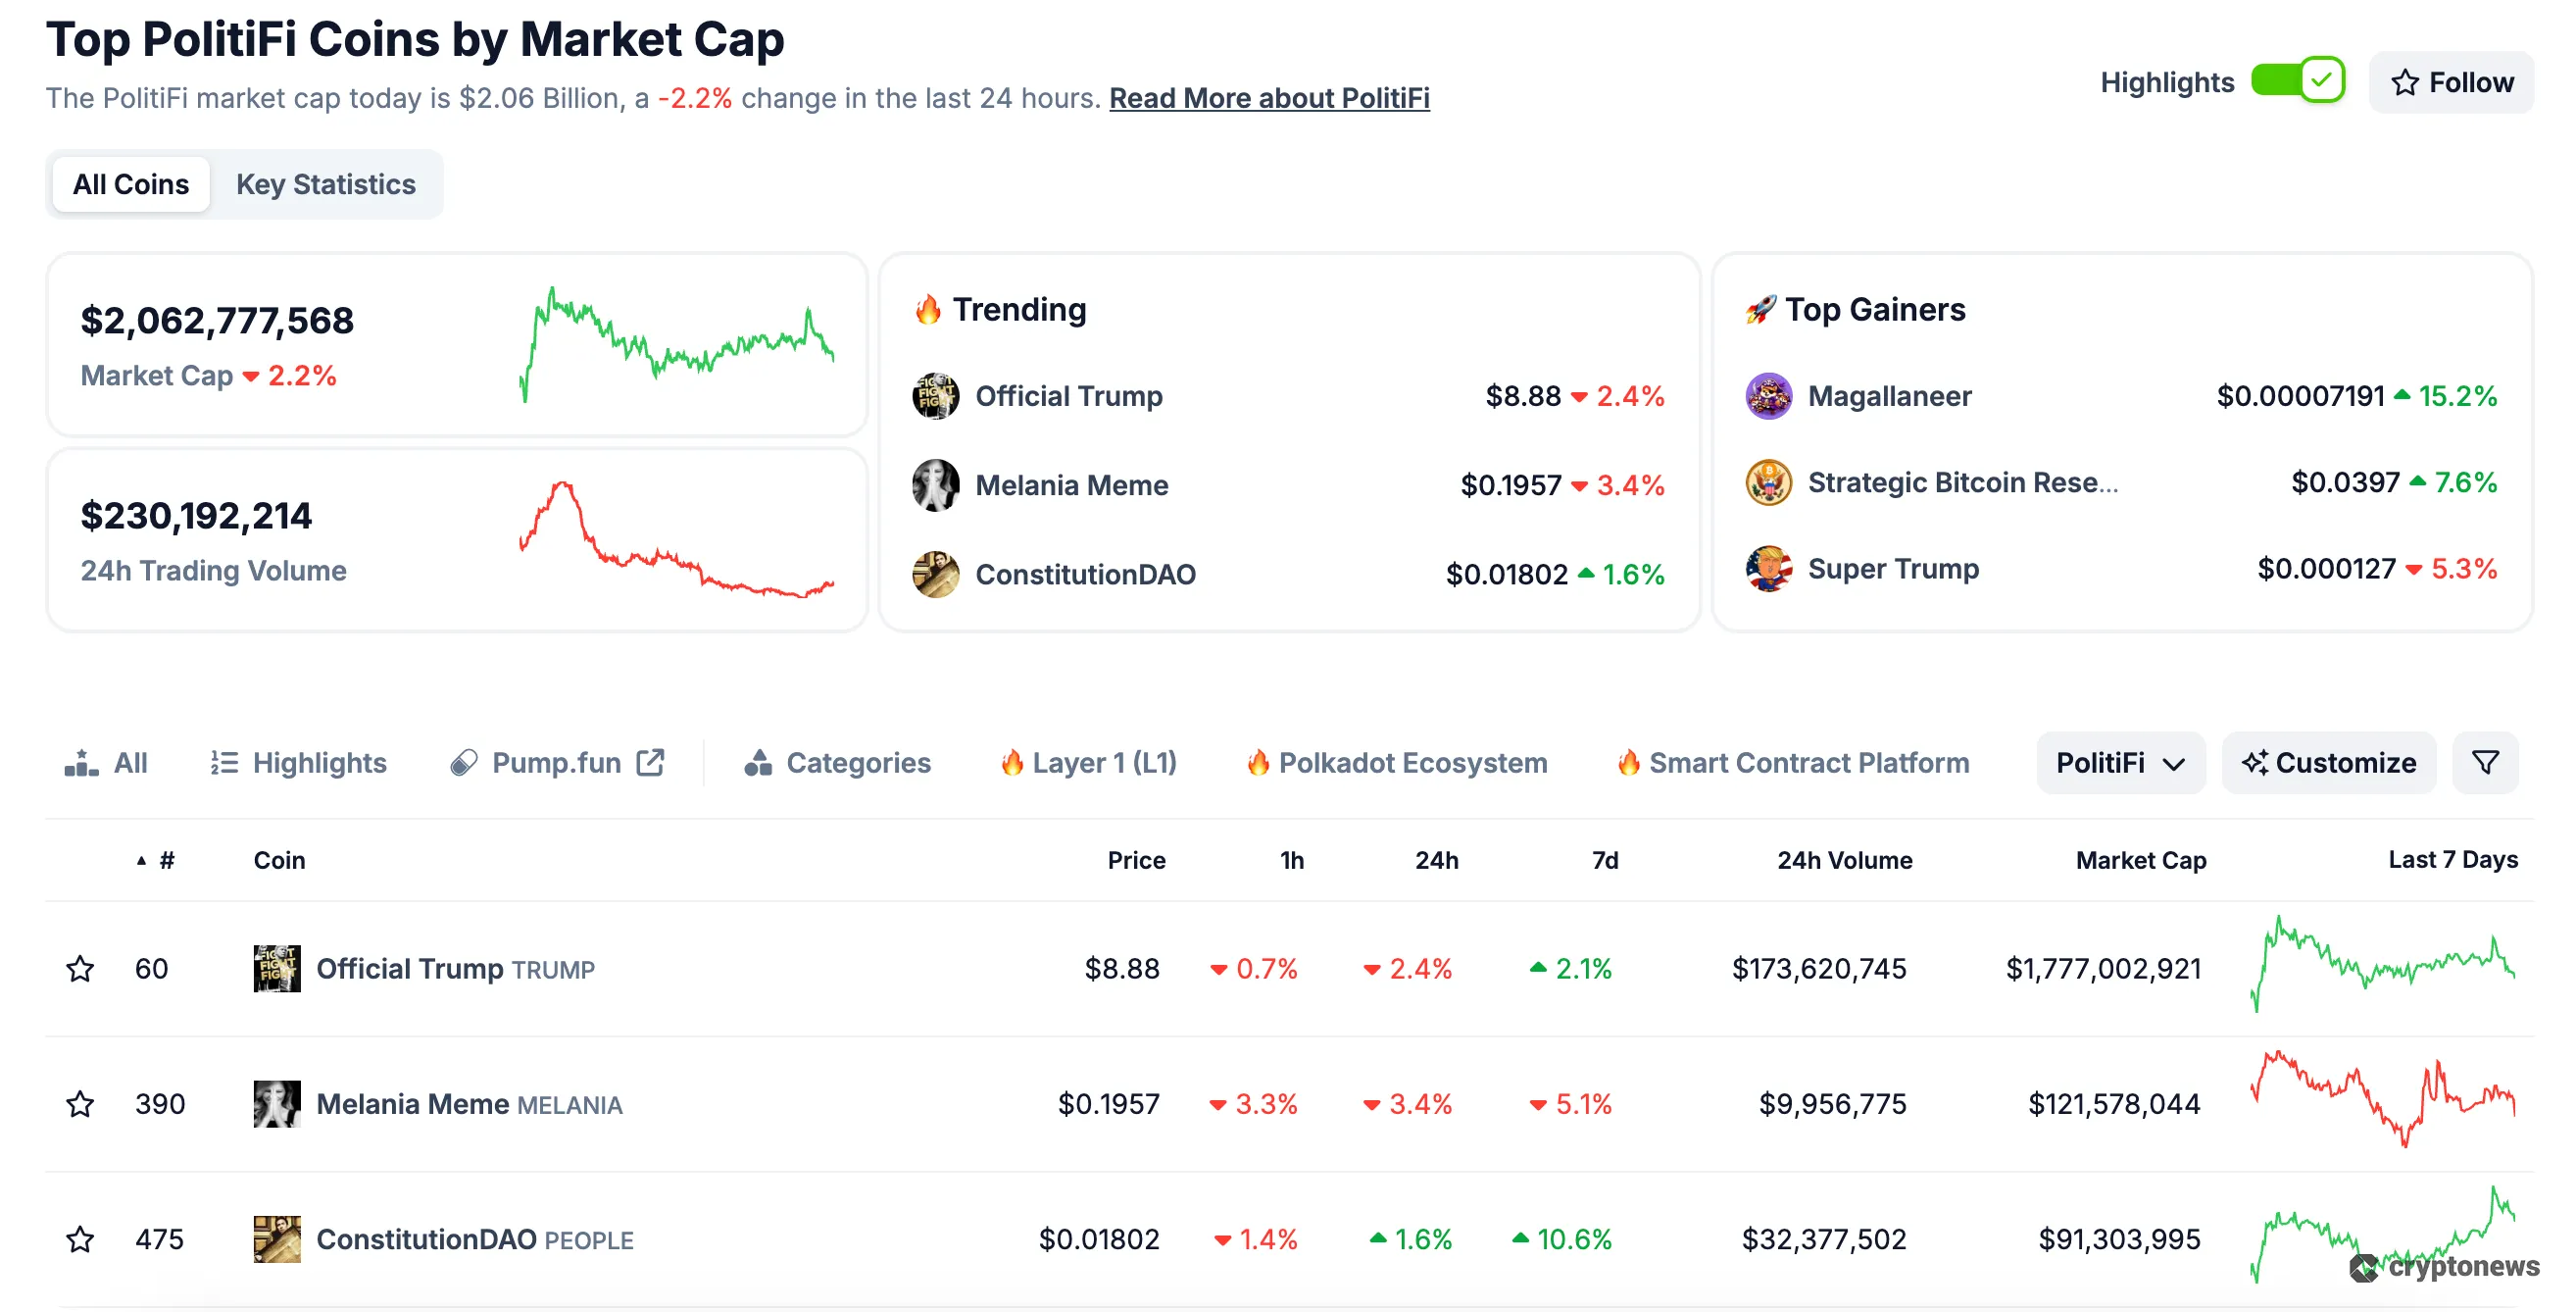The width and height of the screenshot is (2576, 1312).
Task: Expand the 24h column sorting
Action: 1436,860
